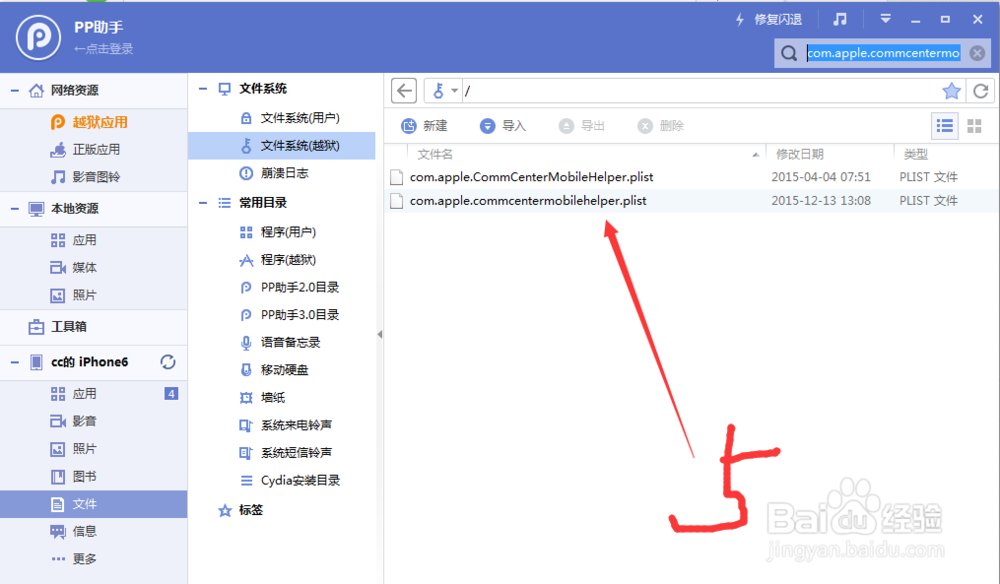Collapse the middle panel with splitter arrow
This screenshot has width=1000, height=584.
pyautogui.click(x=379, y=334)
